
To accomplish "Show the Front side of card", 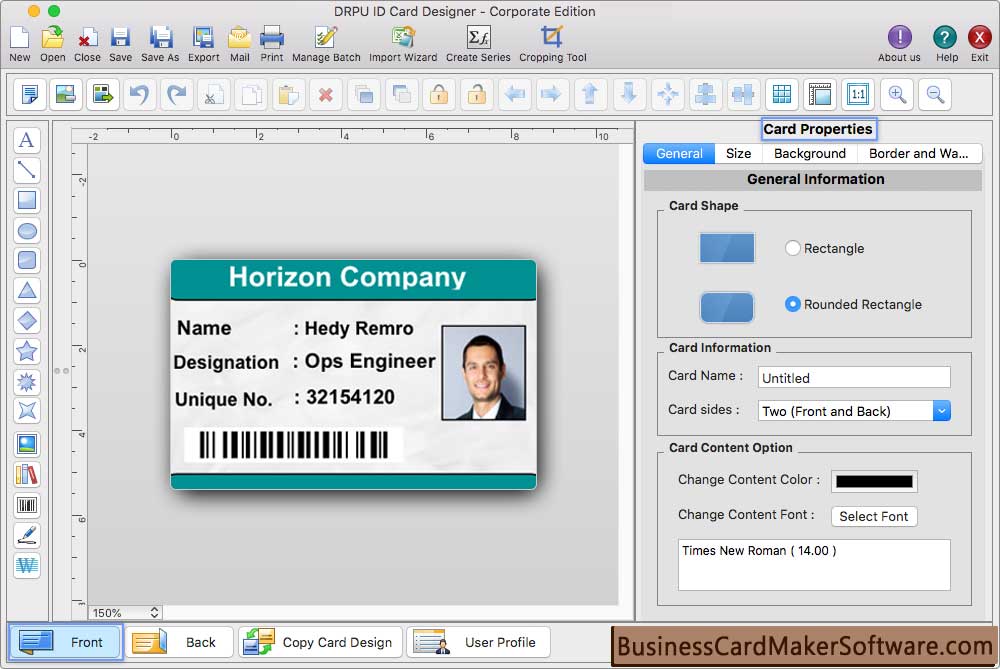I will coord(65,642).
